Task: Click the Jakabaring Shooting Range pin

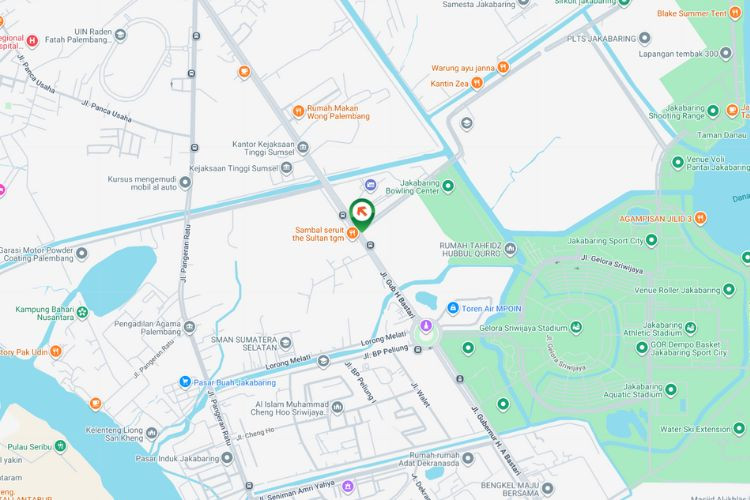Action: pyautogui.click(x=713, y=111)
